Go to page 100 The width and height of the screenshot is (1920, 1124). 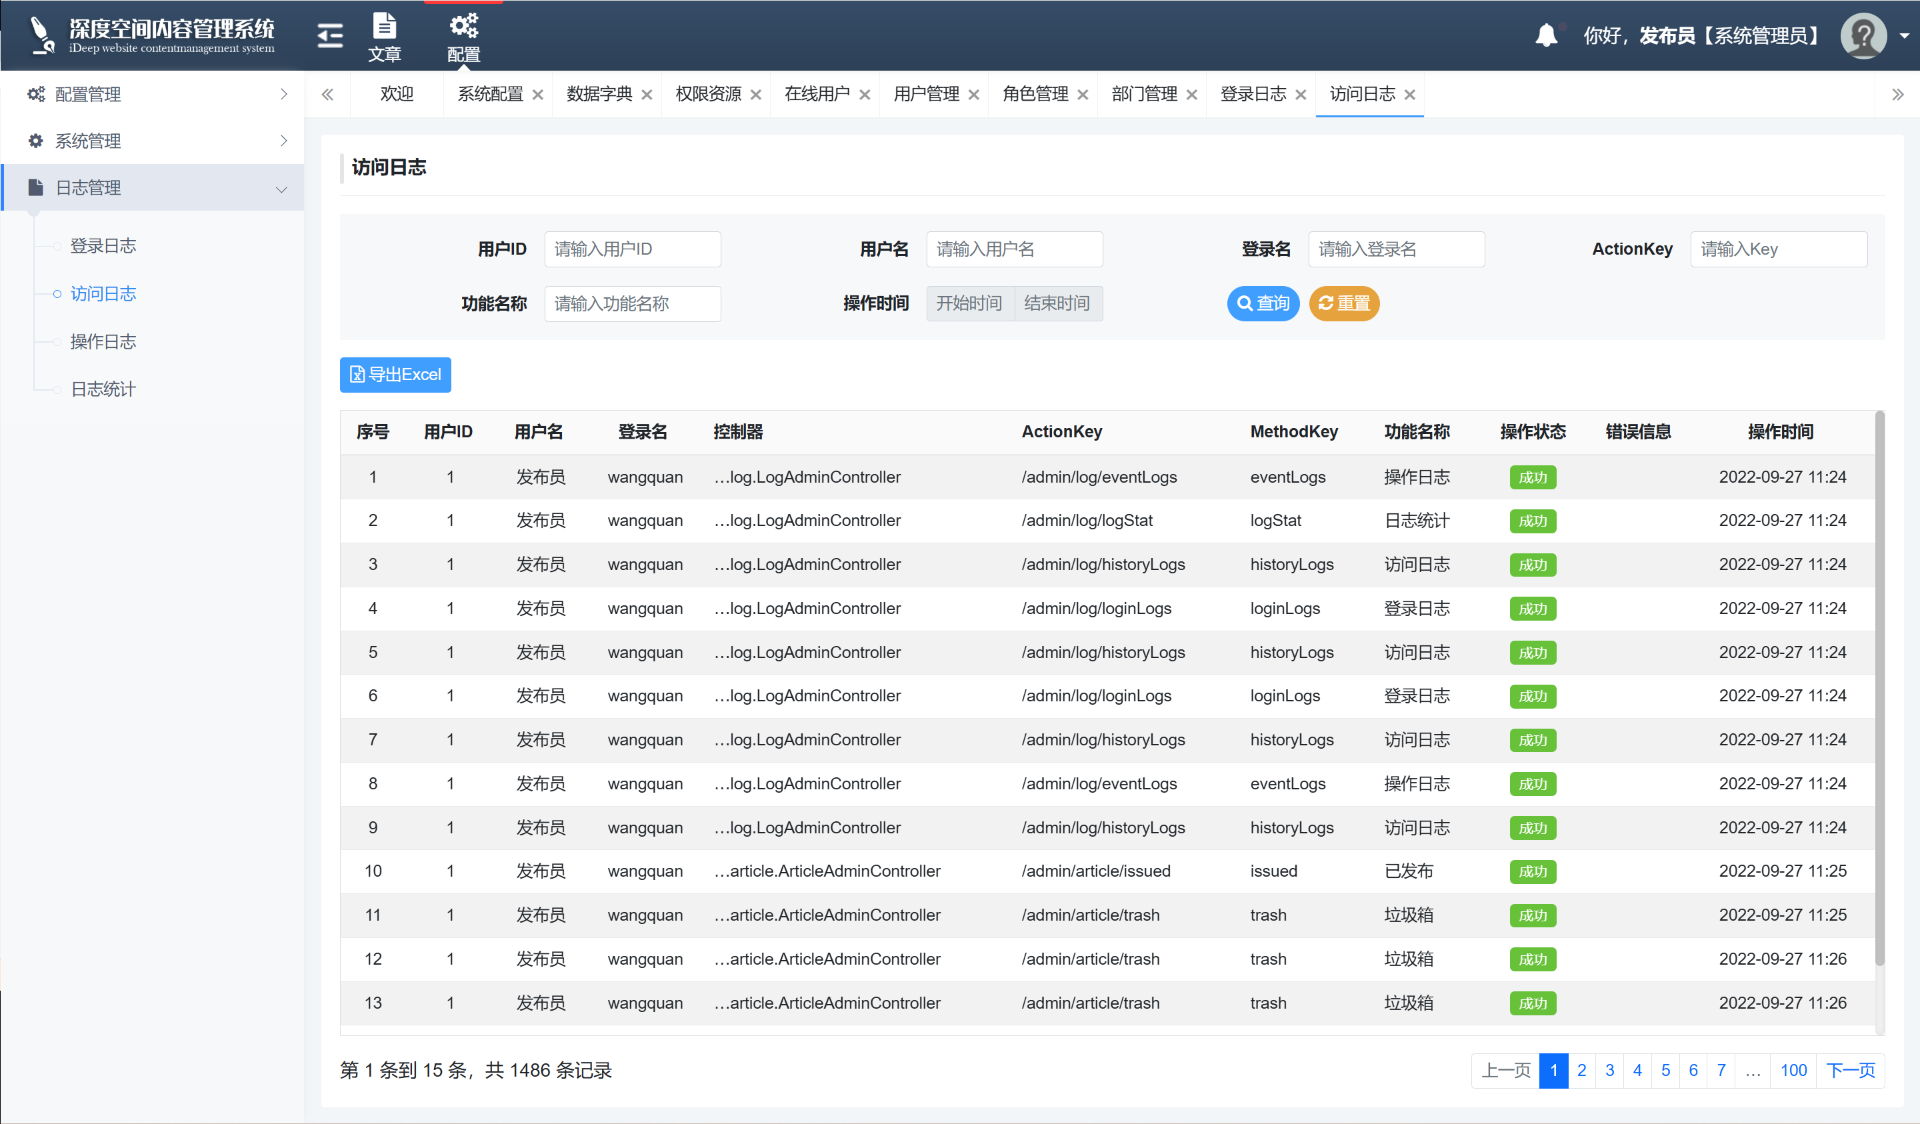pos(1794,1071)
